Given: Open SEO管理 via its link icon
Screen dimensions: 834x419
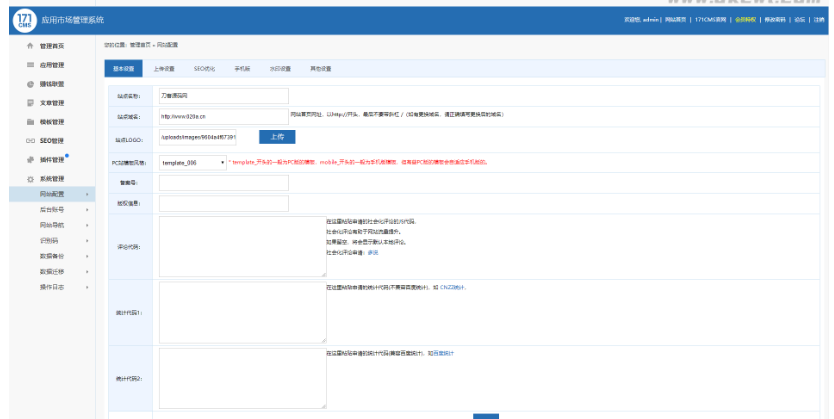Looking at the screenshot, I should pyautogui.click(x=30, y=141).
